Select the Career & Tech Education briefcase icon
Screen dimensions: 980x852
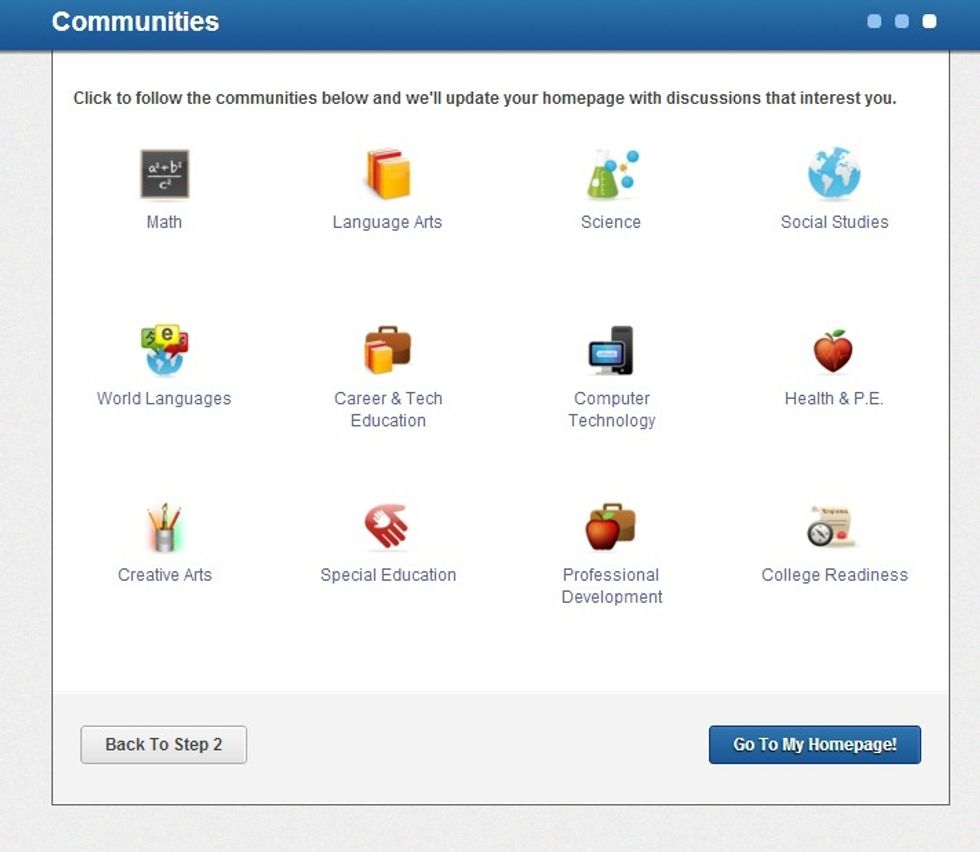click(388, 350)
